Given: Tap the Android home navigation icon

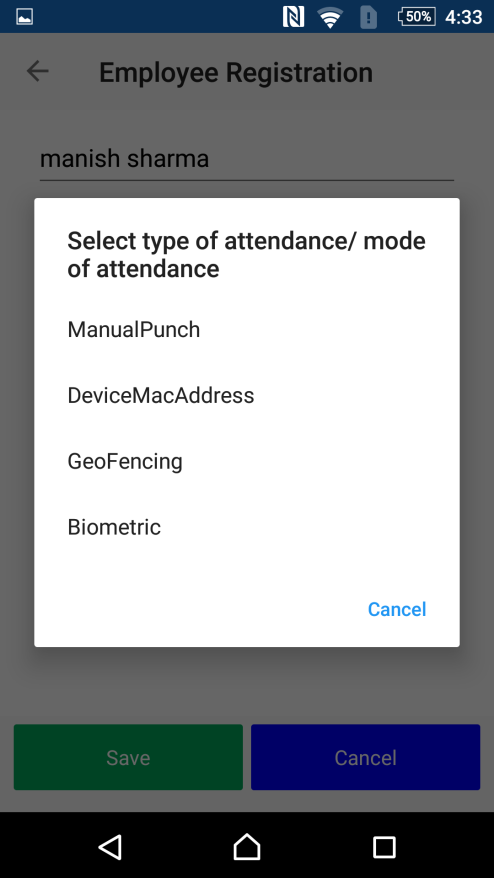Looking at the screenshot, I should click(247, 846).
